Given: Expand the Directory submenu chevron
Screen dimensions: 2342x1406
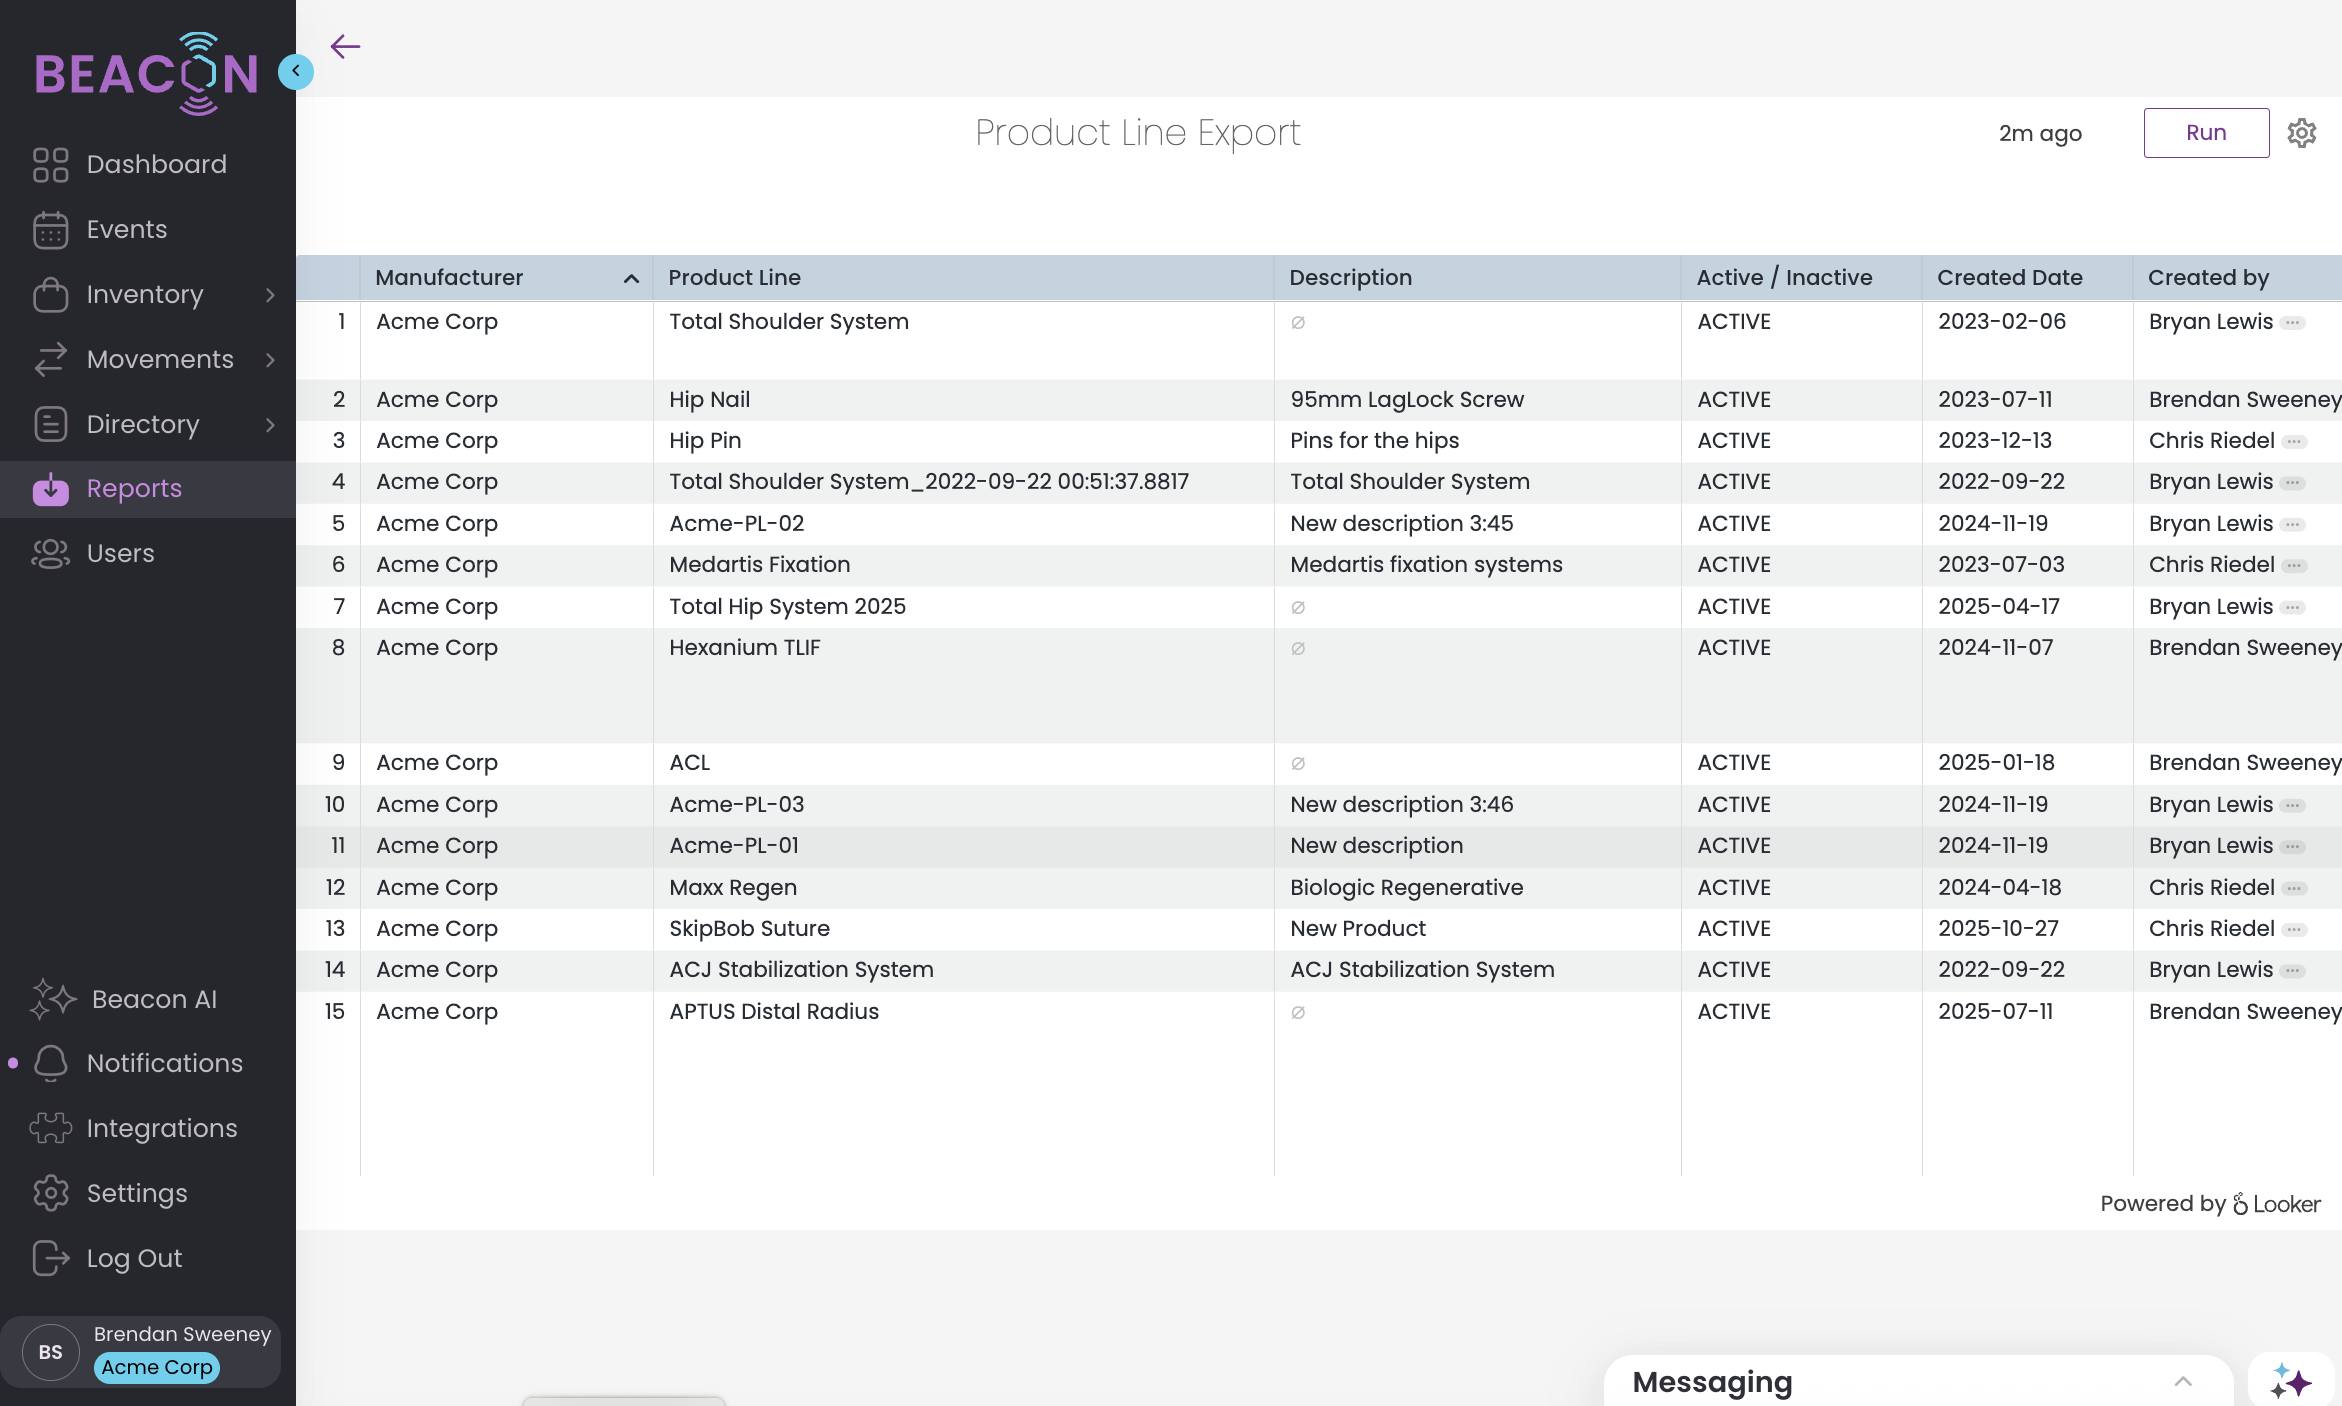Looking at the screenshot, I should click(x=270, y=425).
